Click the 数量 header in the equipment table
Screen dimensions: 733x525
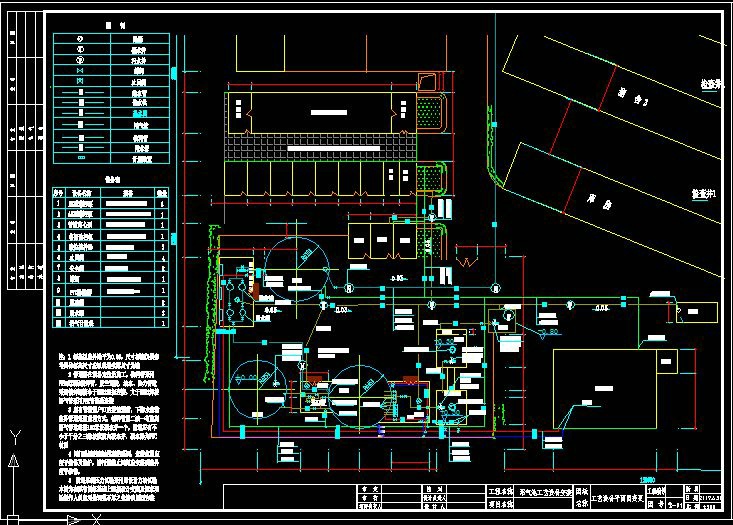(x=162, y=193)
